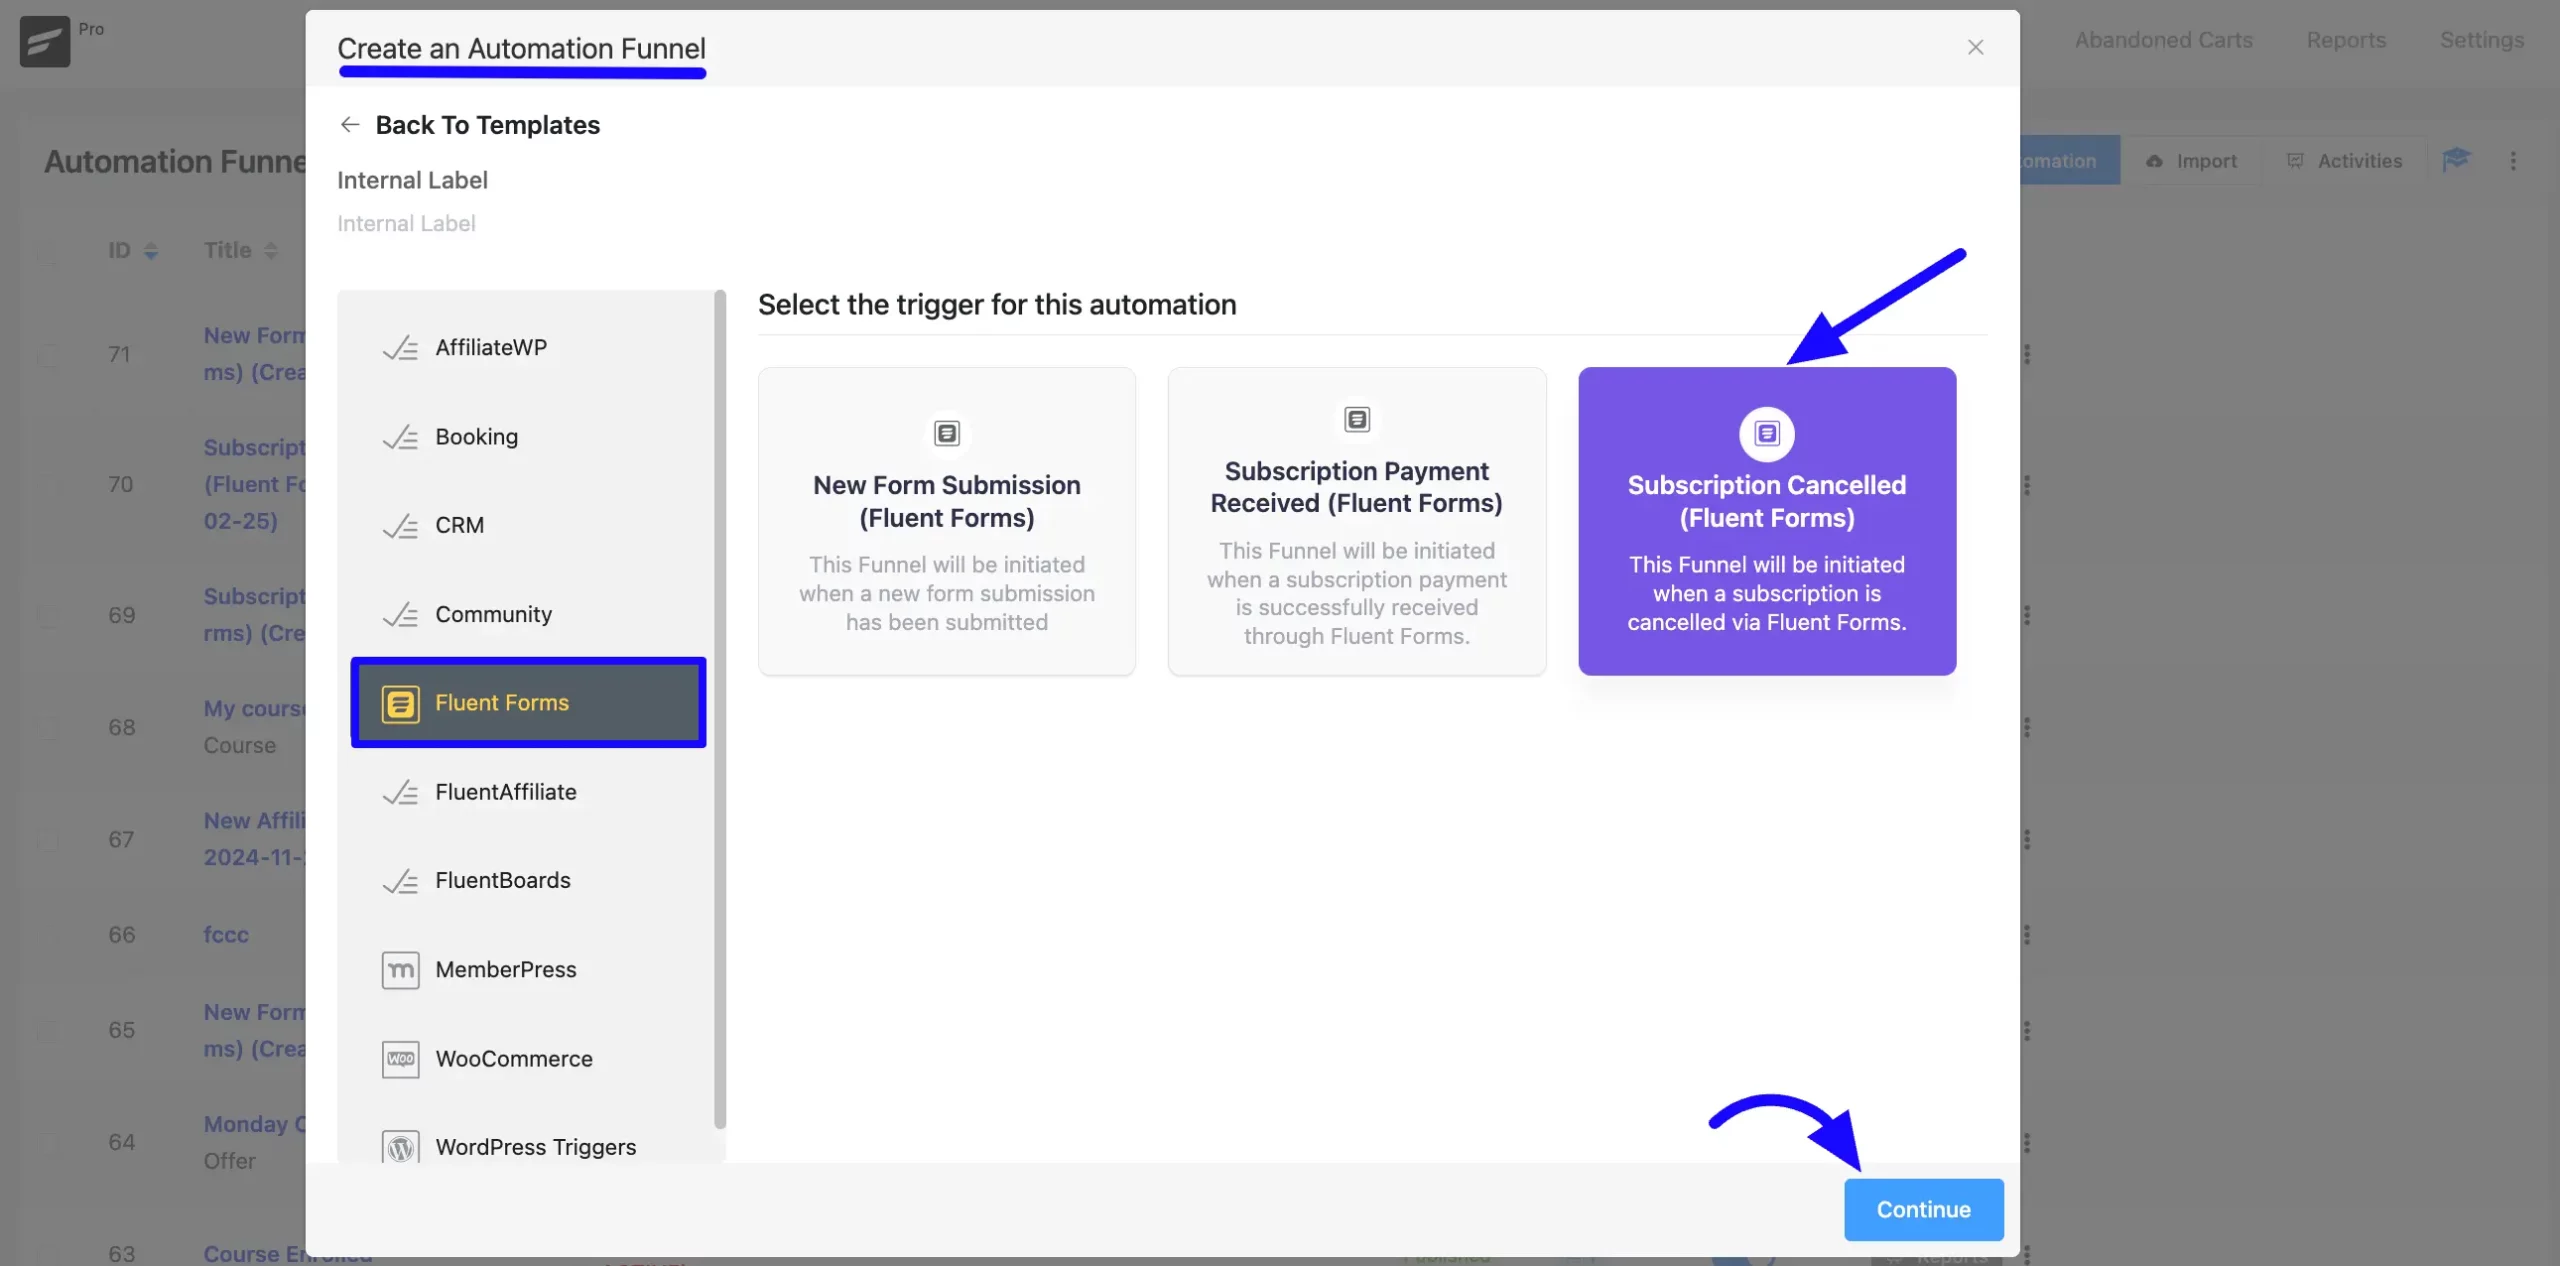This screenshot has height=1266, width=2560.
Task: Select the CRM trigger category
Action: coord(528,526)
